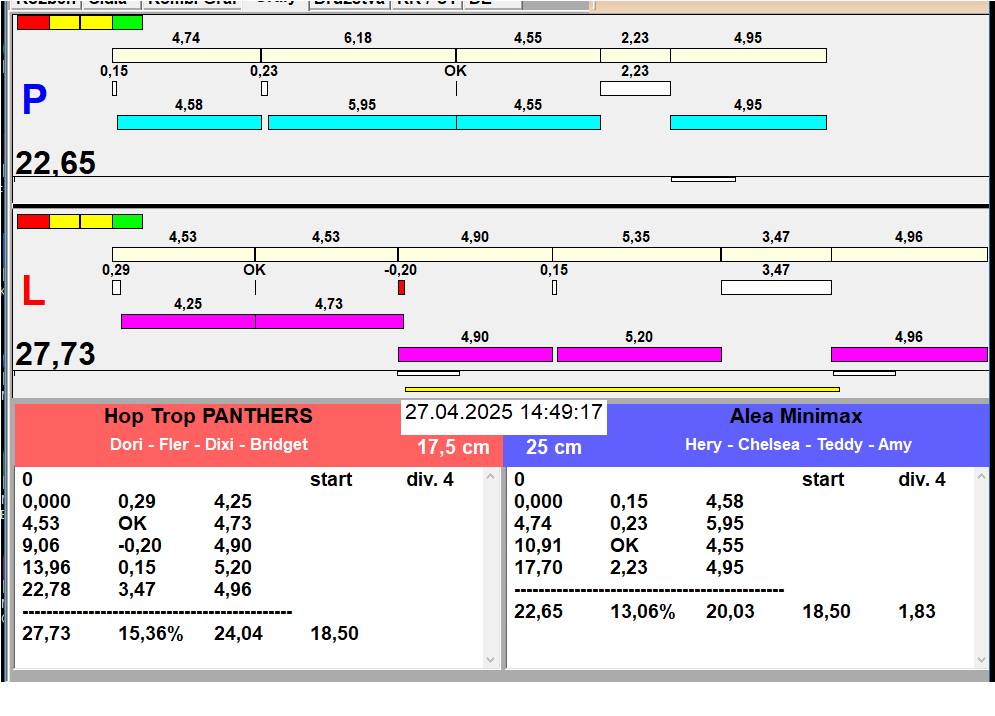The image size is (995, 716).
Task: Click the white 2,23 box in lane P
Action: click(x=635, y=88)
